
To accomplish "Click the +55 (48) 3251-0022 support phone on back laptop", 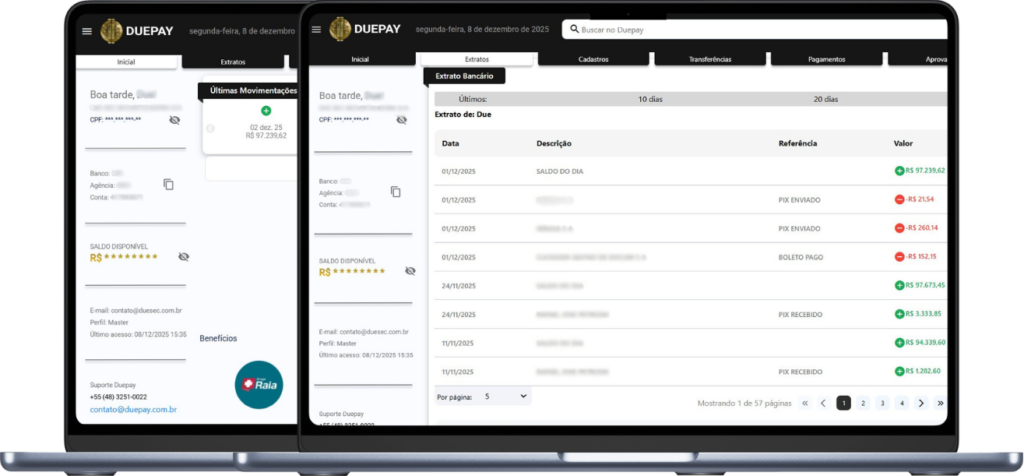I will [x=118, y=397].
